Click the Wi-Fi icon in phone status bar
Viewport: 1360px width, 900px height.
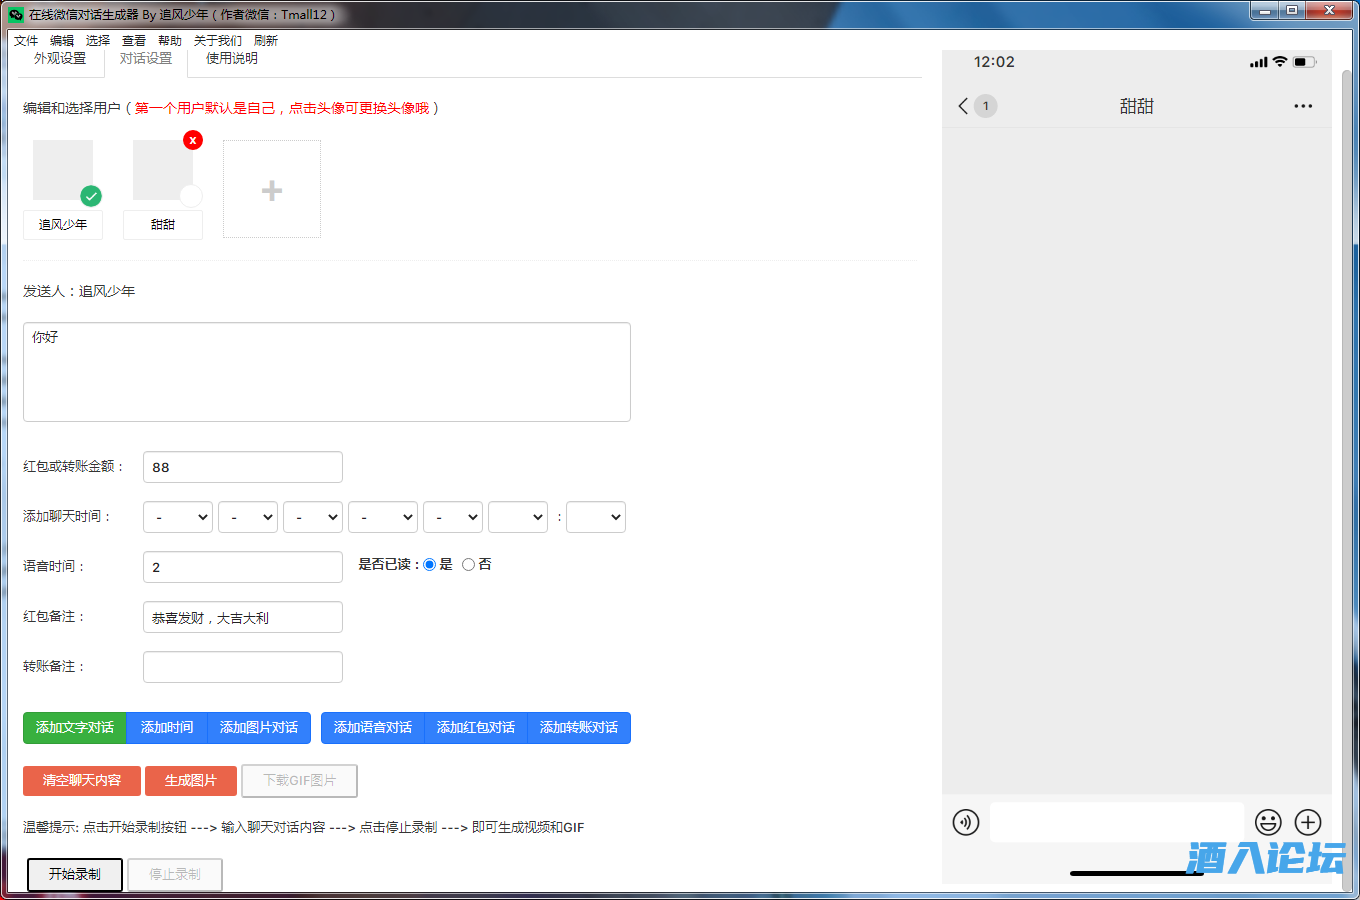[1280, 61]
